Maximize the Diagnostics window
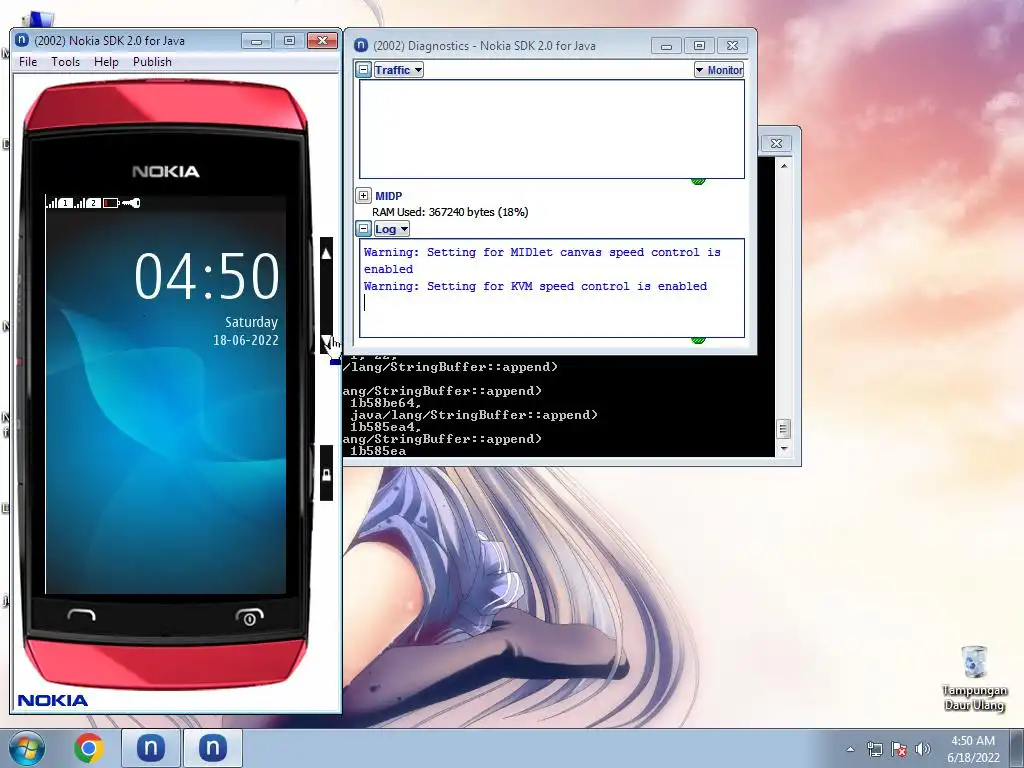 click(x=699, y=46)
